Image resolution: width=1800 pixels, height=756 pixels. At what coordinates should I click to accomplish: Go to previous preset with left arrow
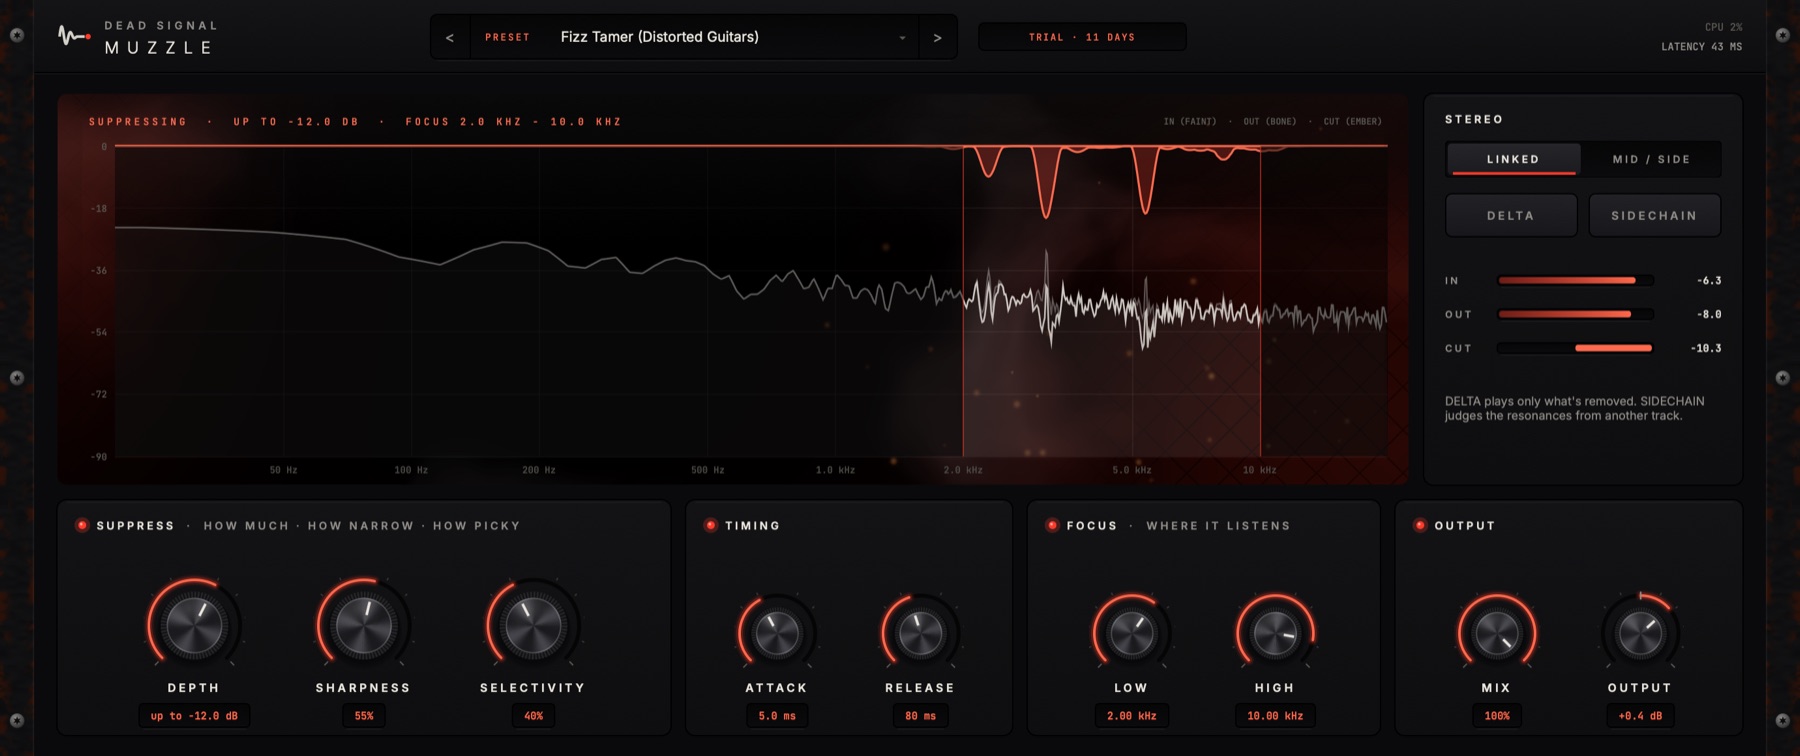450,37
